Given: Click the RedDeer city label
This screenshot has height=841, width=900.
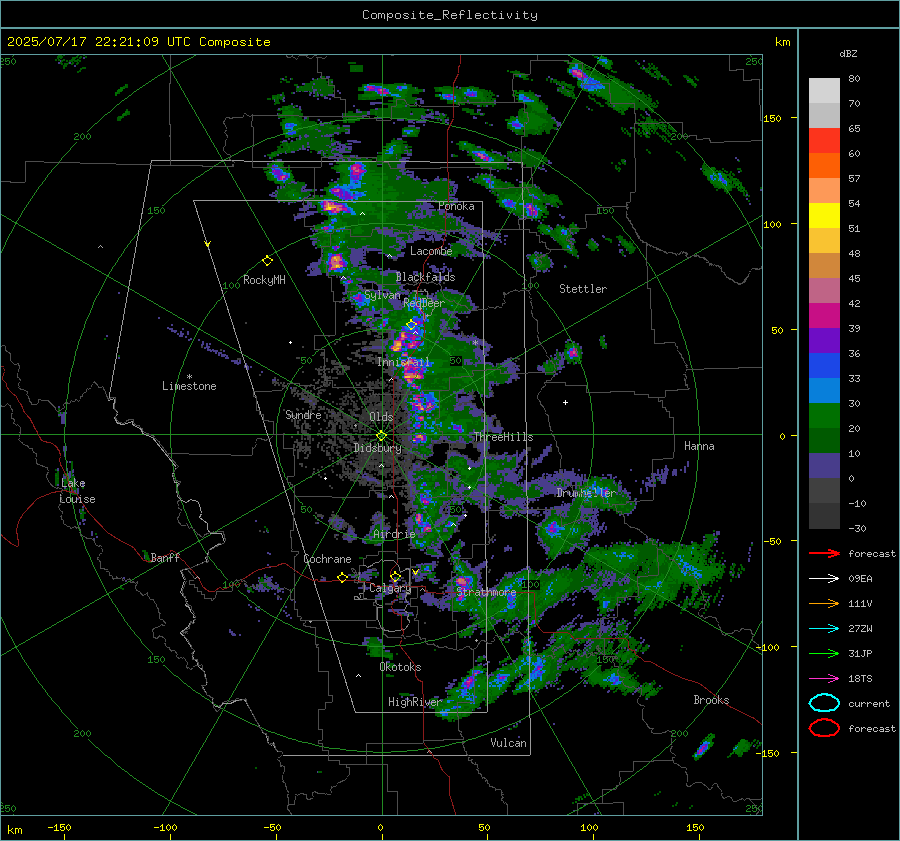Looking at the screenshot, I should click(x=424, y=303).
